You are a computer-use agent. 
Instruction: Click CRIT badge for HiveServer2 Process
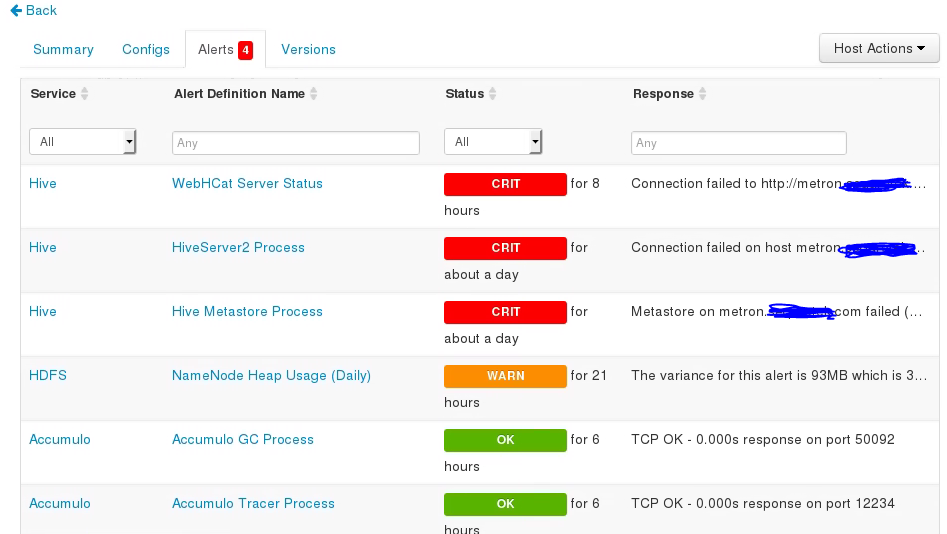[506, 248]
